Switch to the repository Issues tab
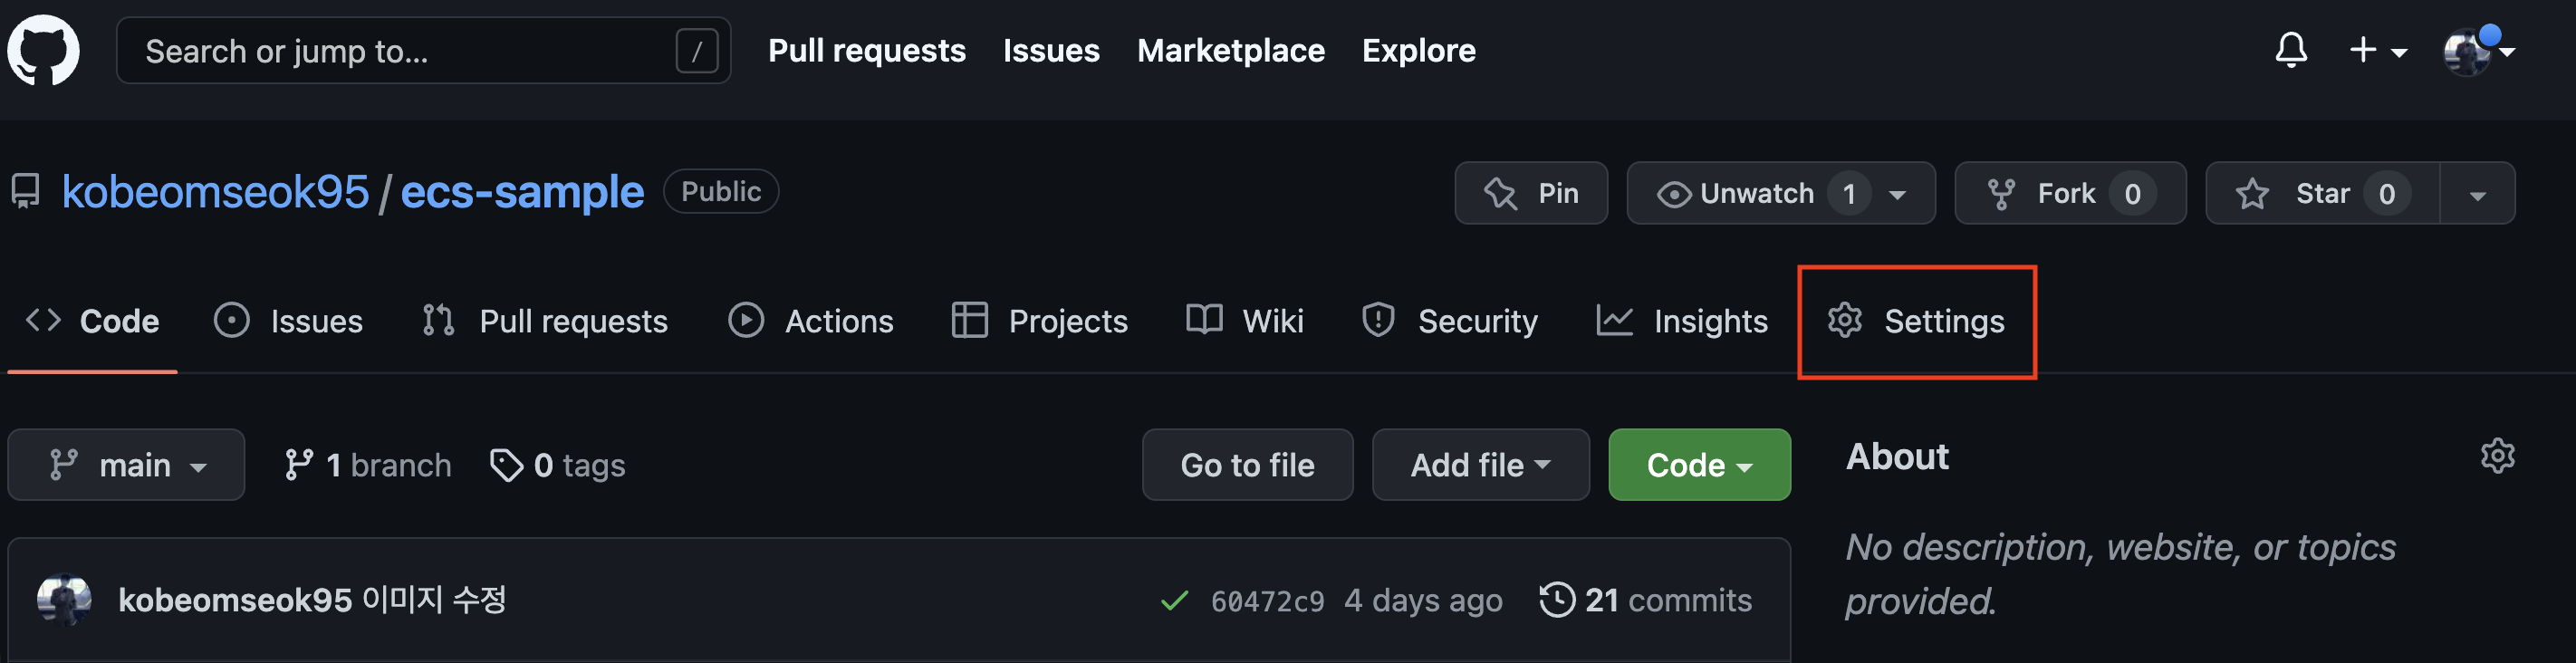The image size is (2576, 663). pyautogui.click(x=288, y=321)
